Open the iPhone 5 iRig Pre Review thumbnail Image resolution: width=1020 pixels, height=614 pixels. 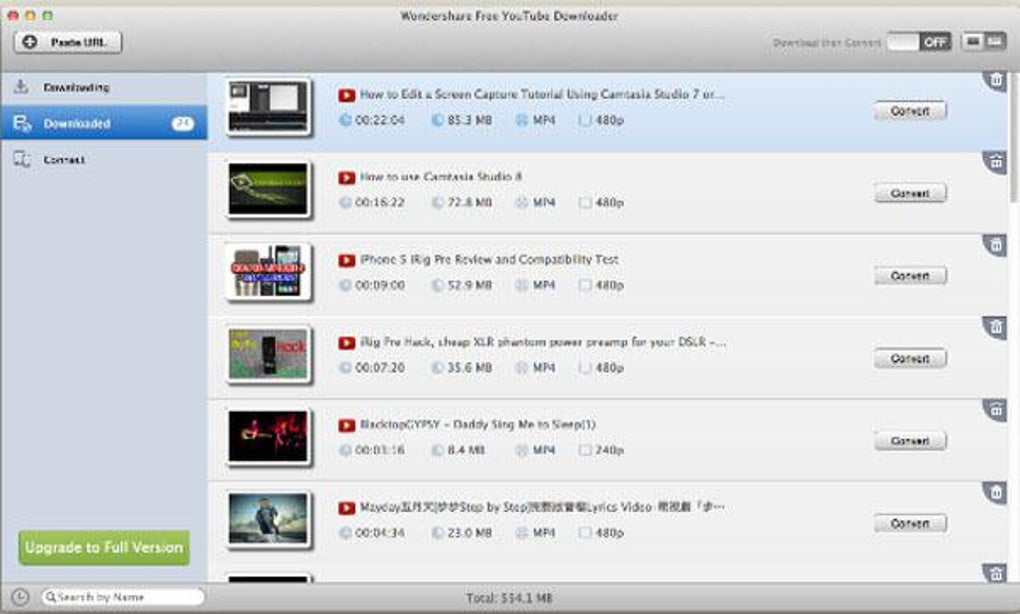[268, 272]
